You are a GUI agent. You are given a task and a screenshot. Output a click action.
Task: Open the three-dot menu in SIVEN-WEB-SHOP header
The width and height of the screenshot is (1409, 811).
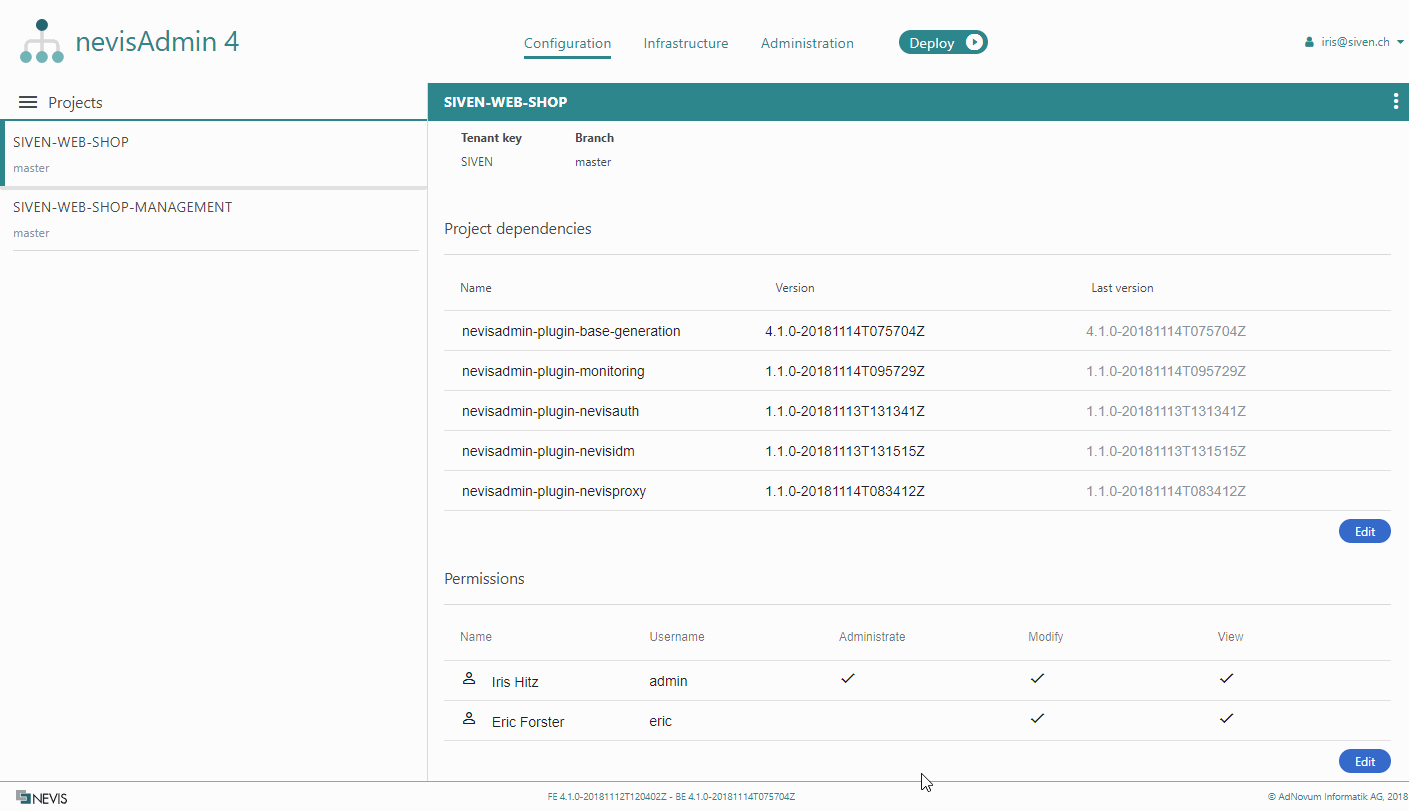pos(1396,101)
